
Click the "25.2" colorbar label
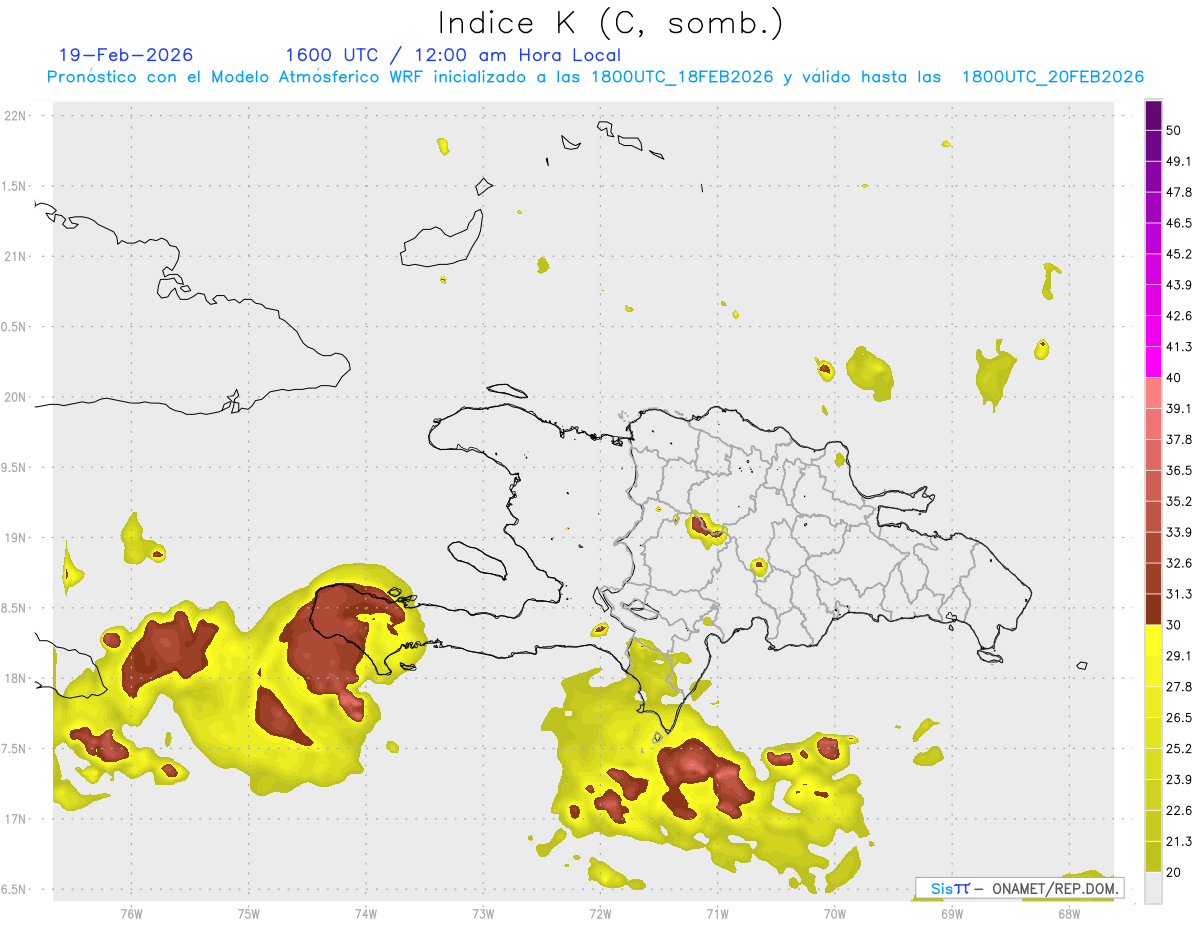coord(1179,749)
